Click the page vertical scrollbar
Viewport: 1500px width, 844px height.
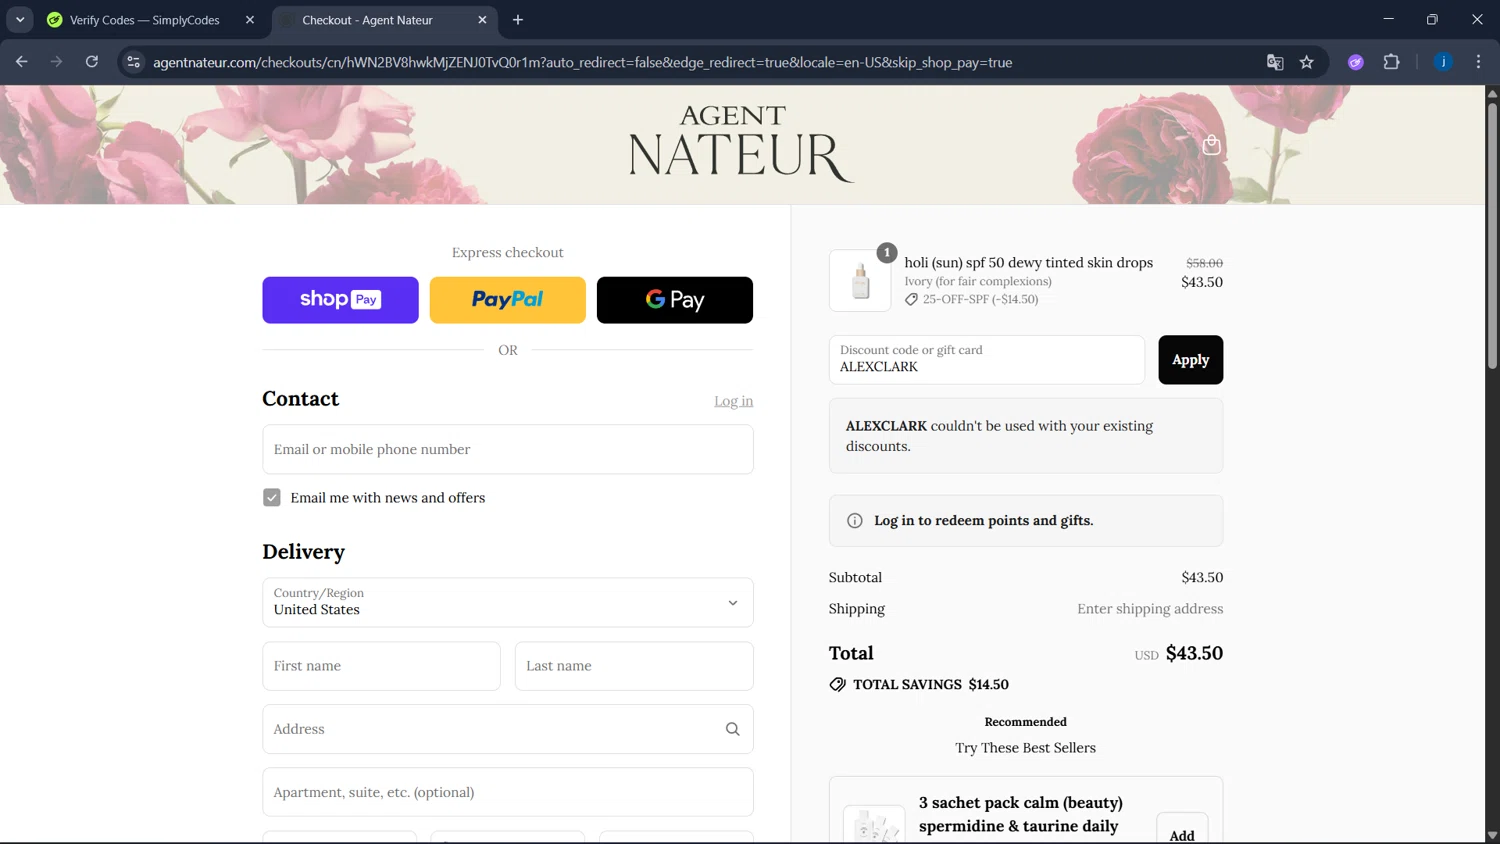[1492, 235]
